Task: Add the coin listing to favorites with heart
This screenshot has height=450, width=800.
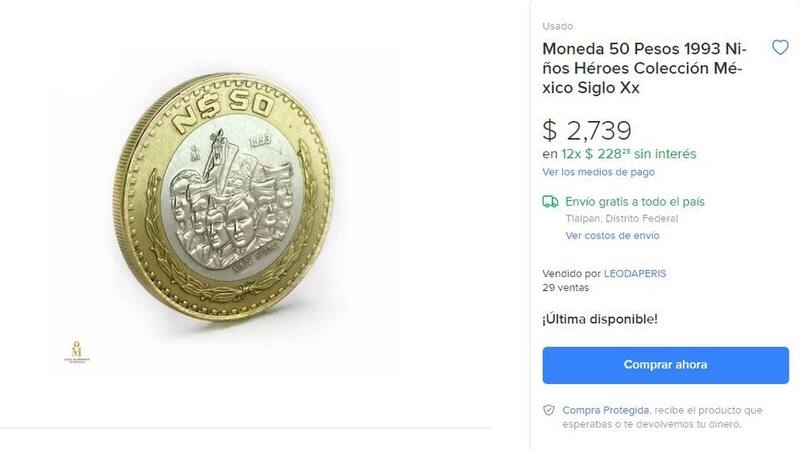Action: 780,48
